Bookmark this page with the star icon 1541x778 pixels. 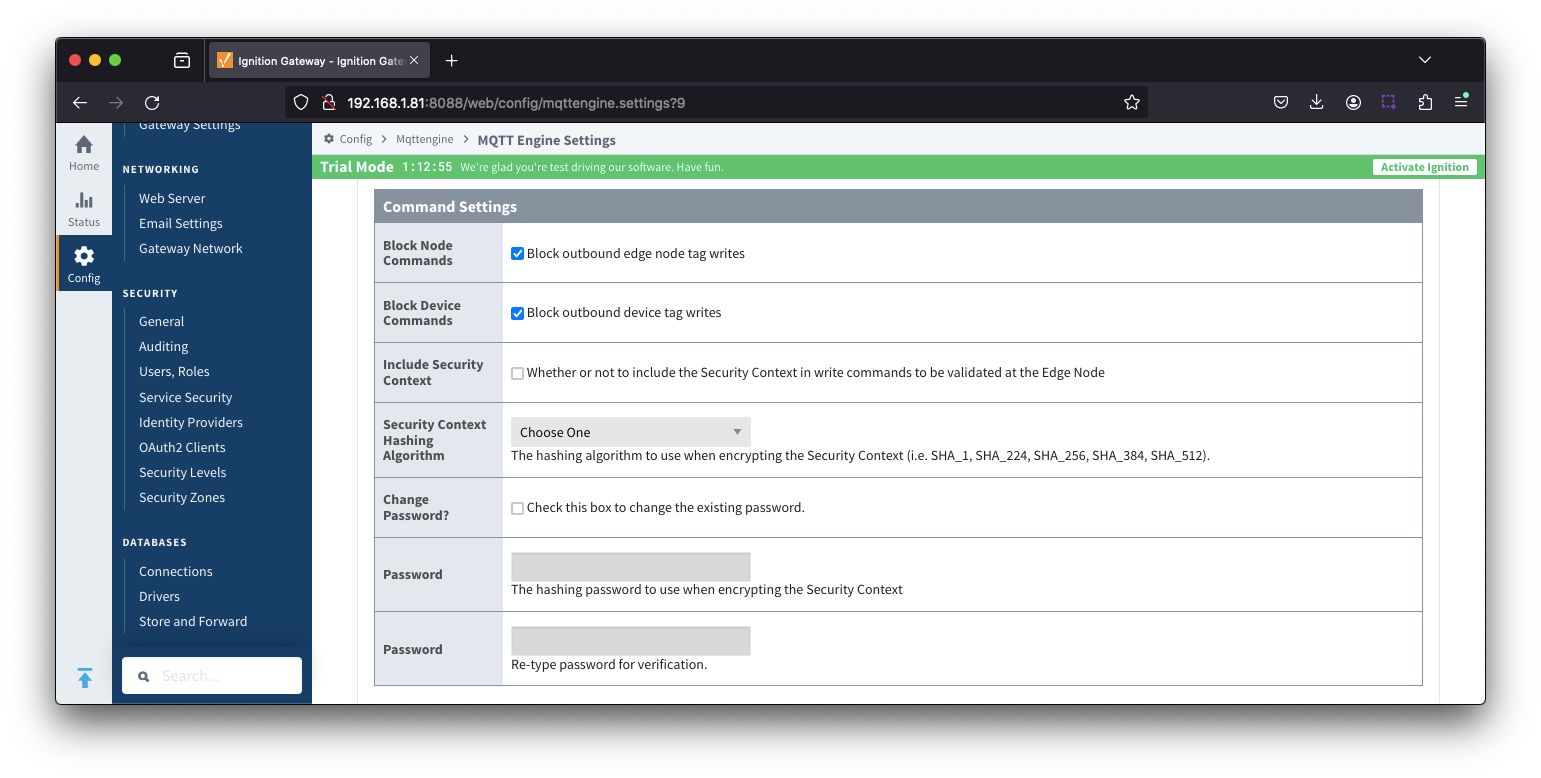(1132, 102)
